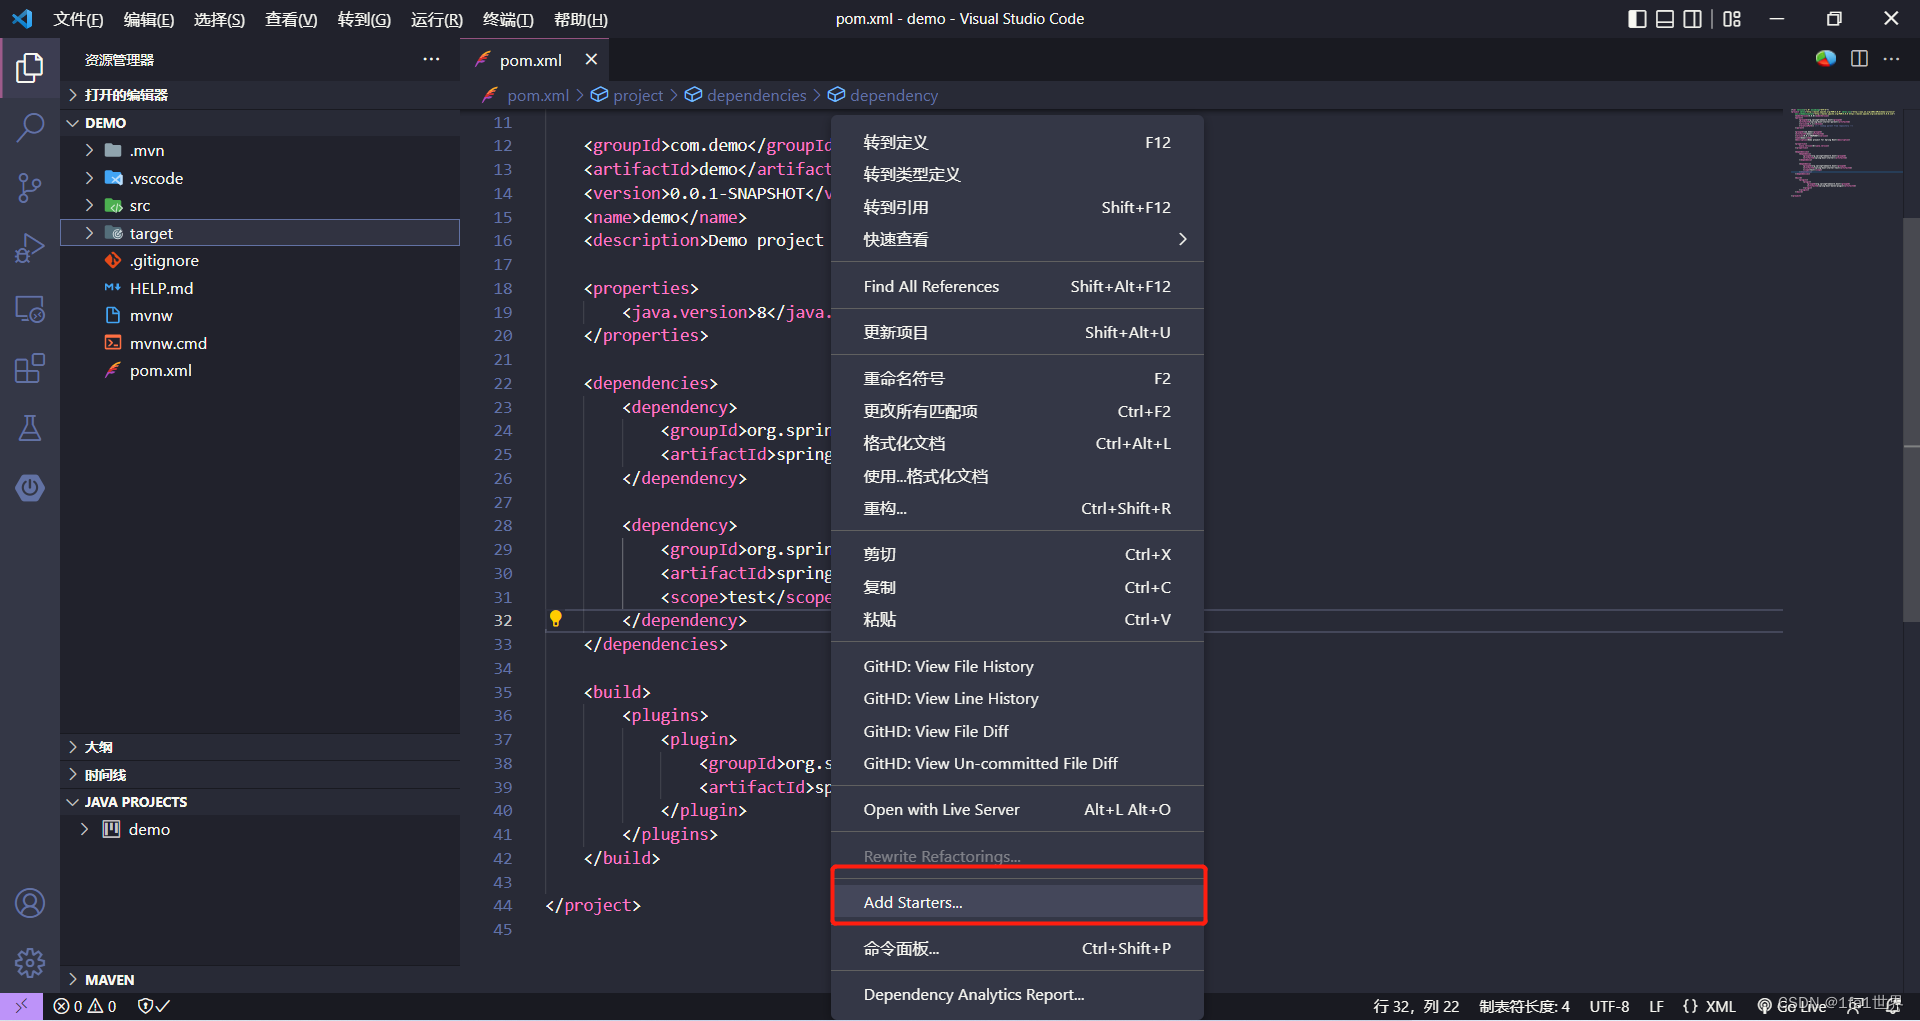
Task: Click the Go Live status bar button
Action: click(1792, 1006)
